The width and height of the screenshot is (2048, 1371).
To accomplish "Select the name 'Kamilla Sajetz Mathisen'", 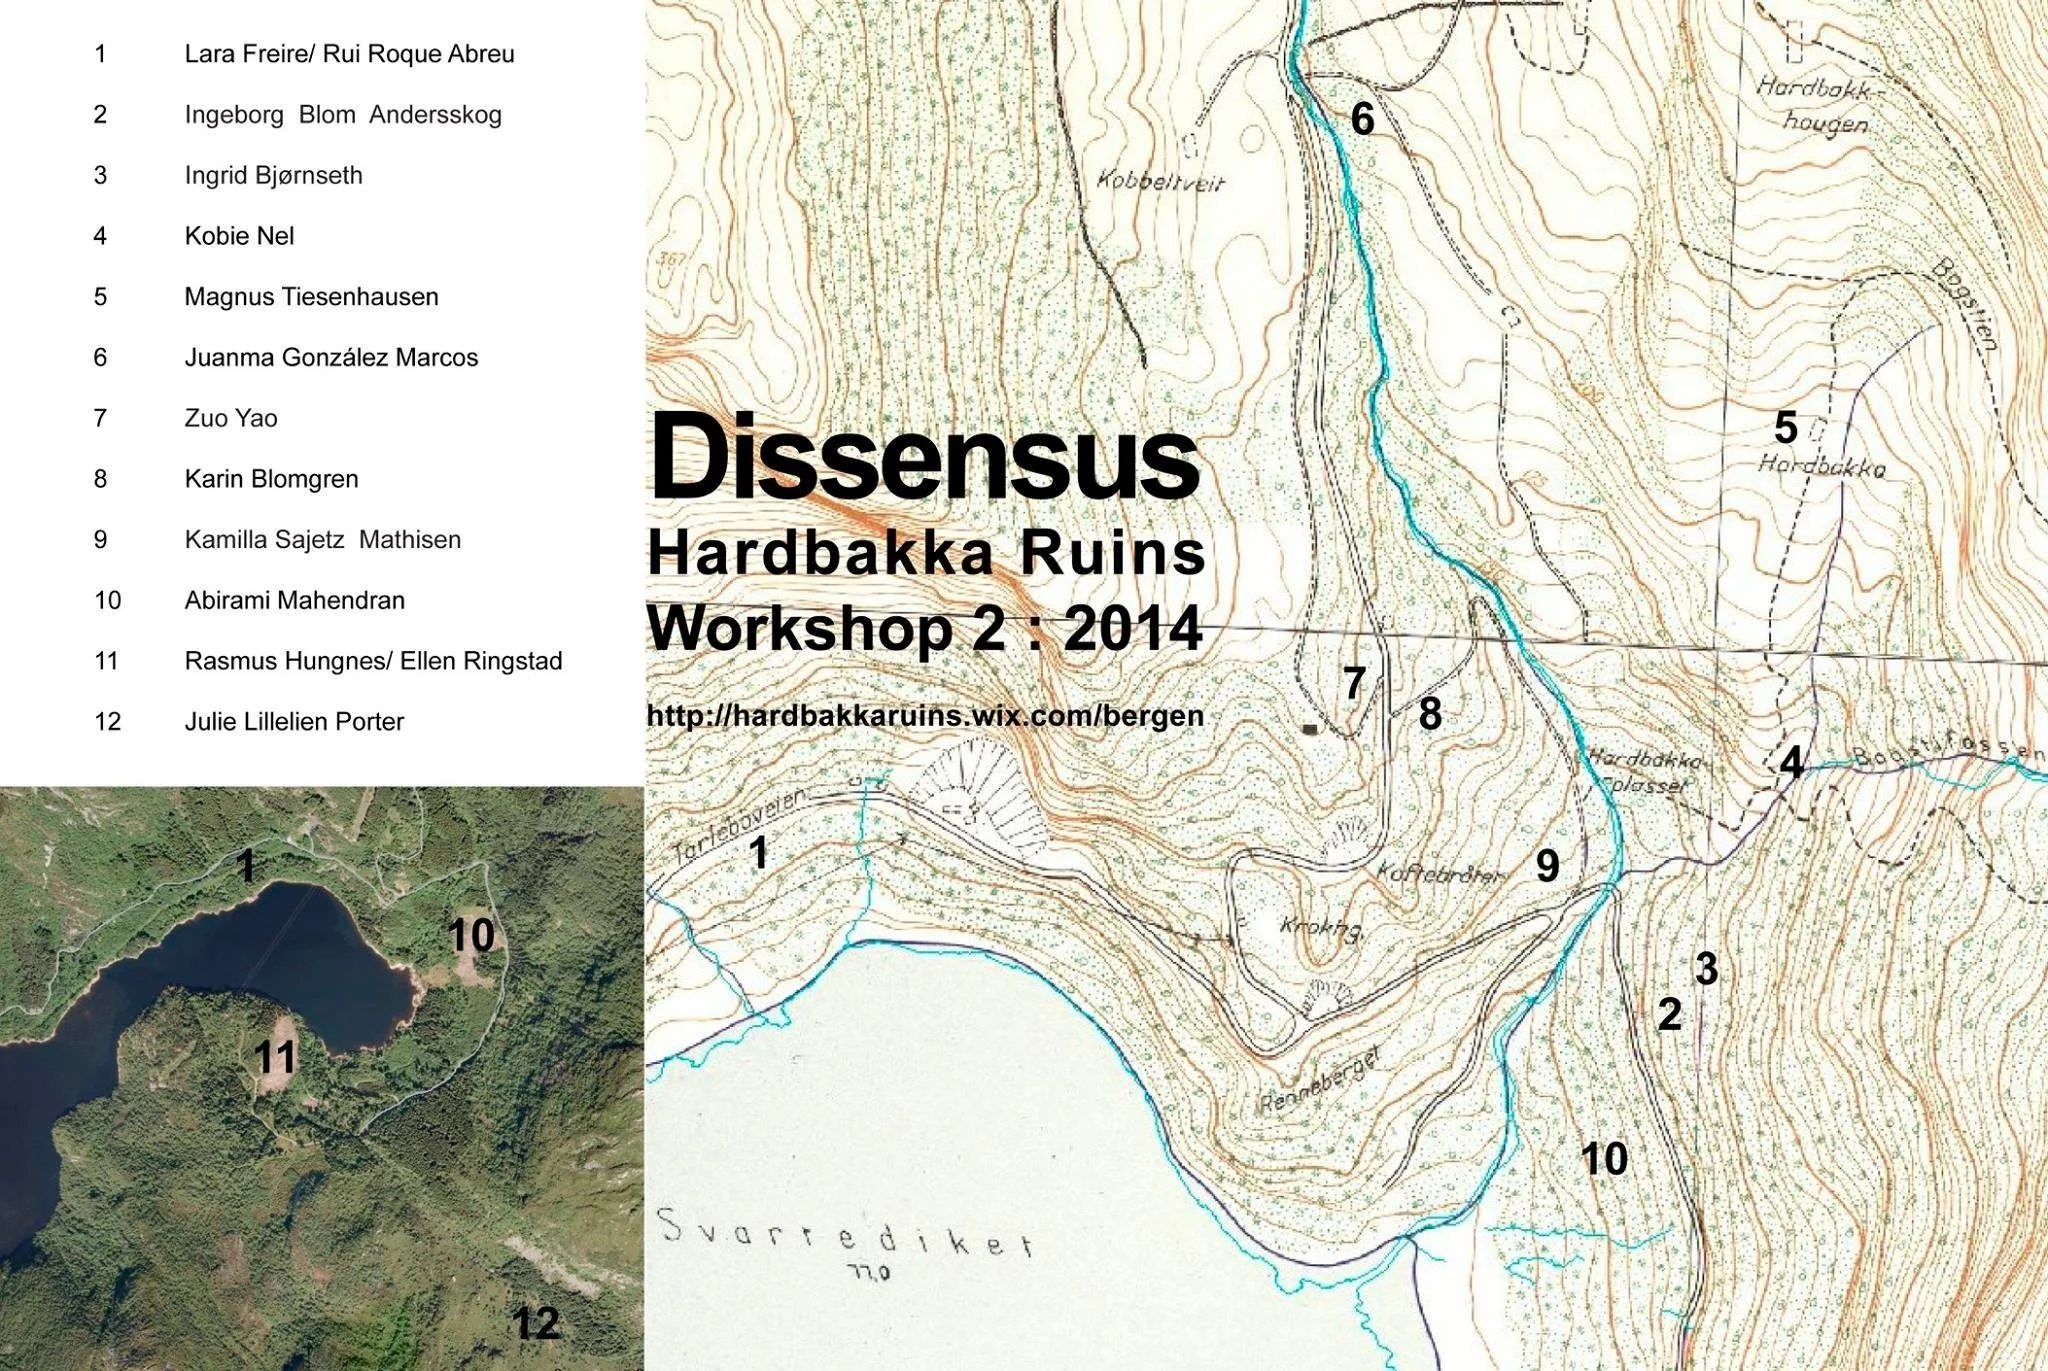I will 323,540.
